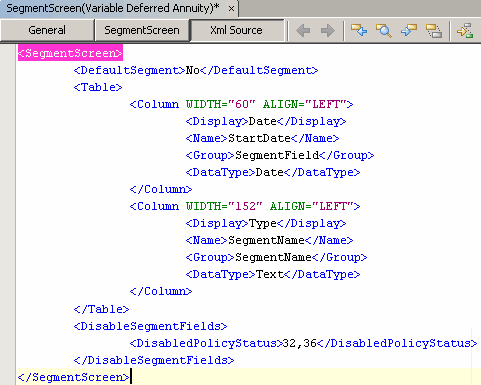Image resolution: width=481 pixels, height=385 pixels.
Task: Click the ALIGN="LEFT" attribute of the WIDTH 60 column
Action: (305, 104)
